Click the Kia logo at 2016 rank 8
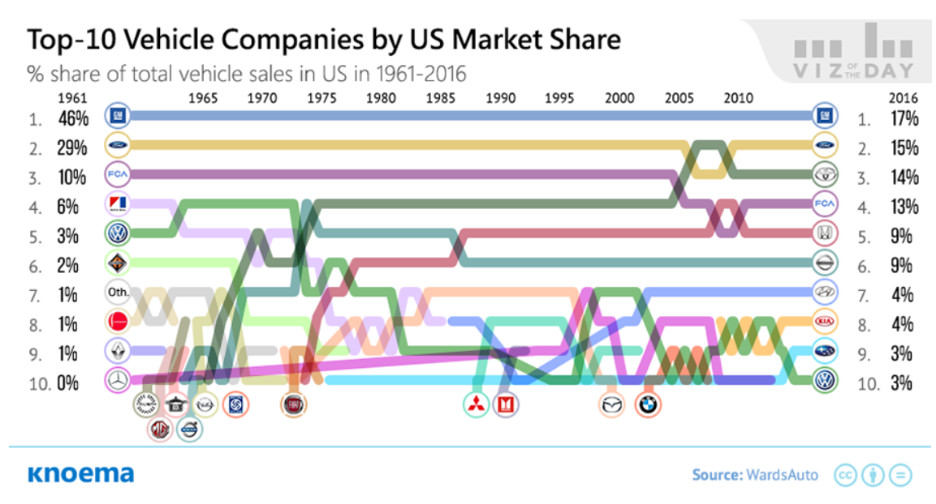The width and height of the screenshot is (936, 504). coord(825,321)
